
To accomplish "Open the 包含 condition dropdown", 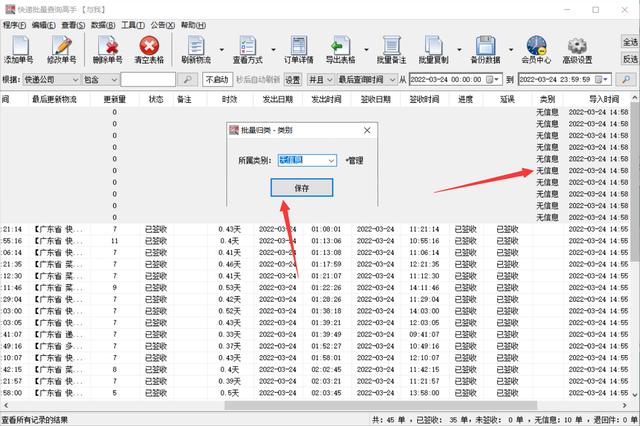I will [125, 79].
